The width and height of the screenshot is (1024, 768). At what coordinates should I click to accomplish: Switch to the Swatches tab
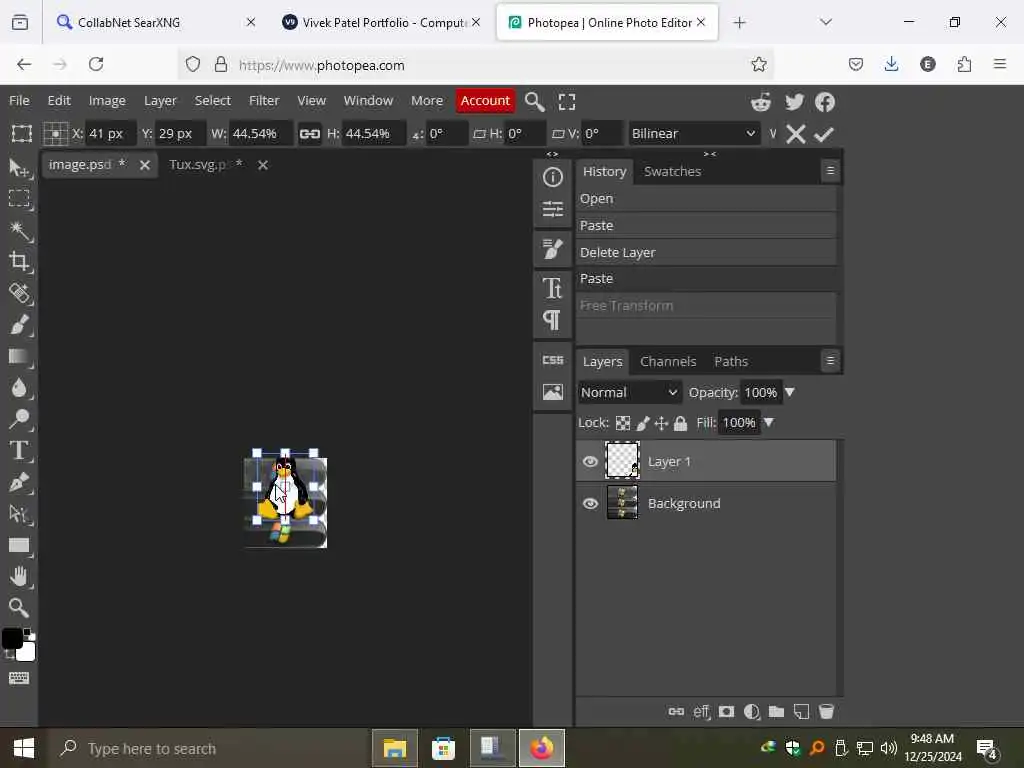click(672, 171)
